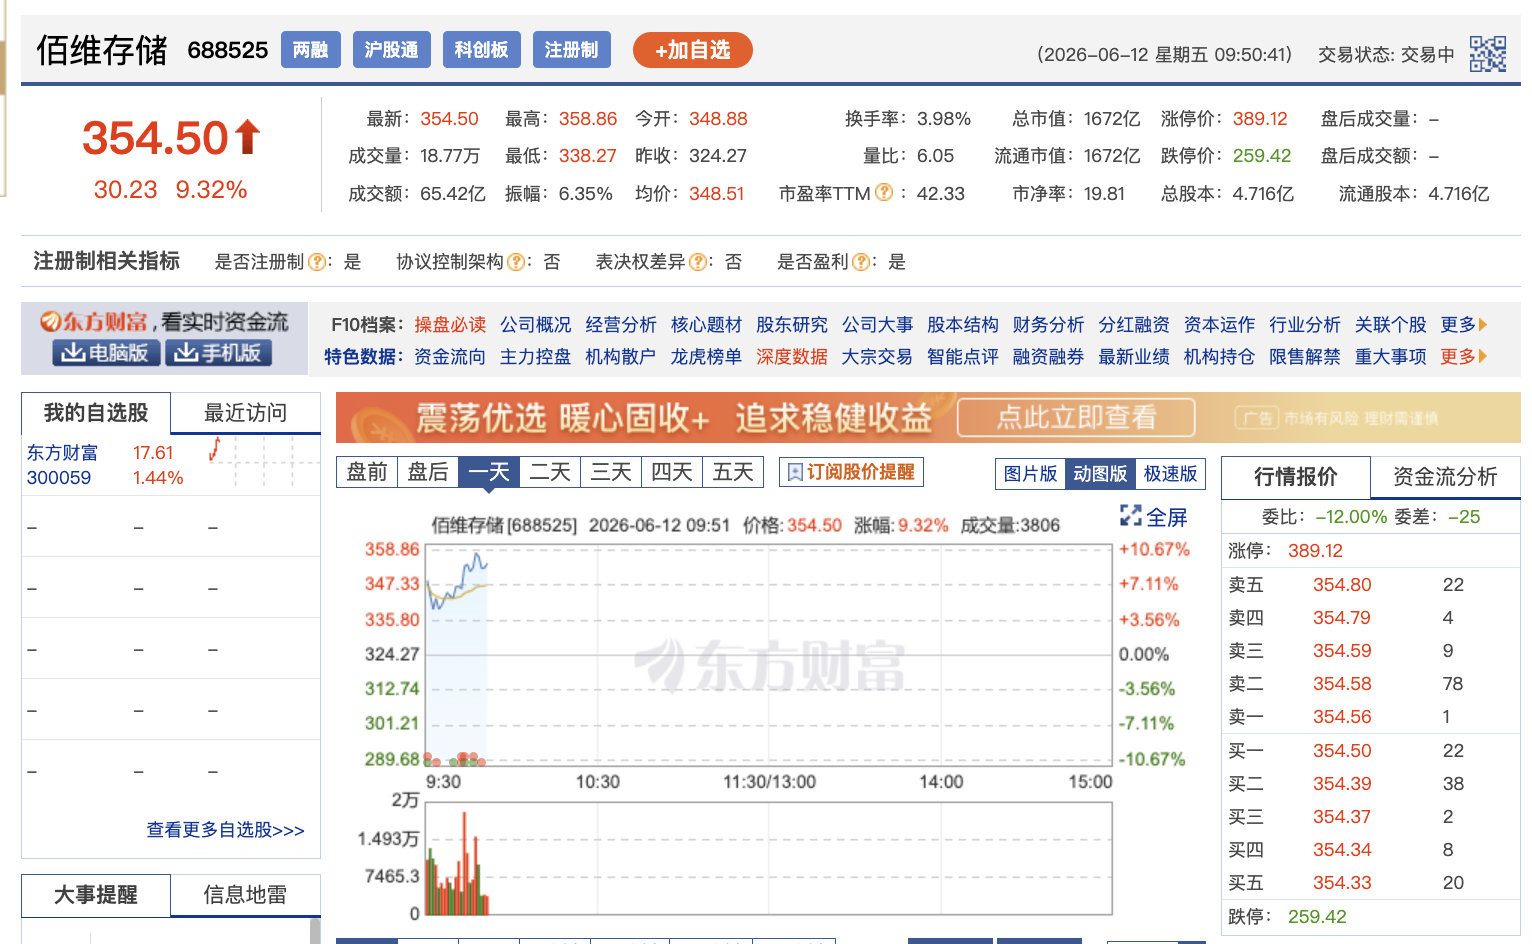Click the 查看更多自选股 link

coord(225,830)
